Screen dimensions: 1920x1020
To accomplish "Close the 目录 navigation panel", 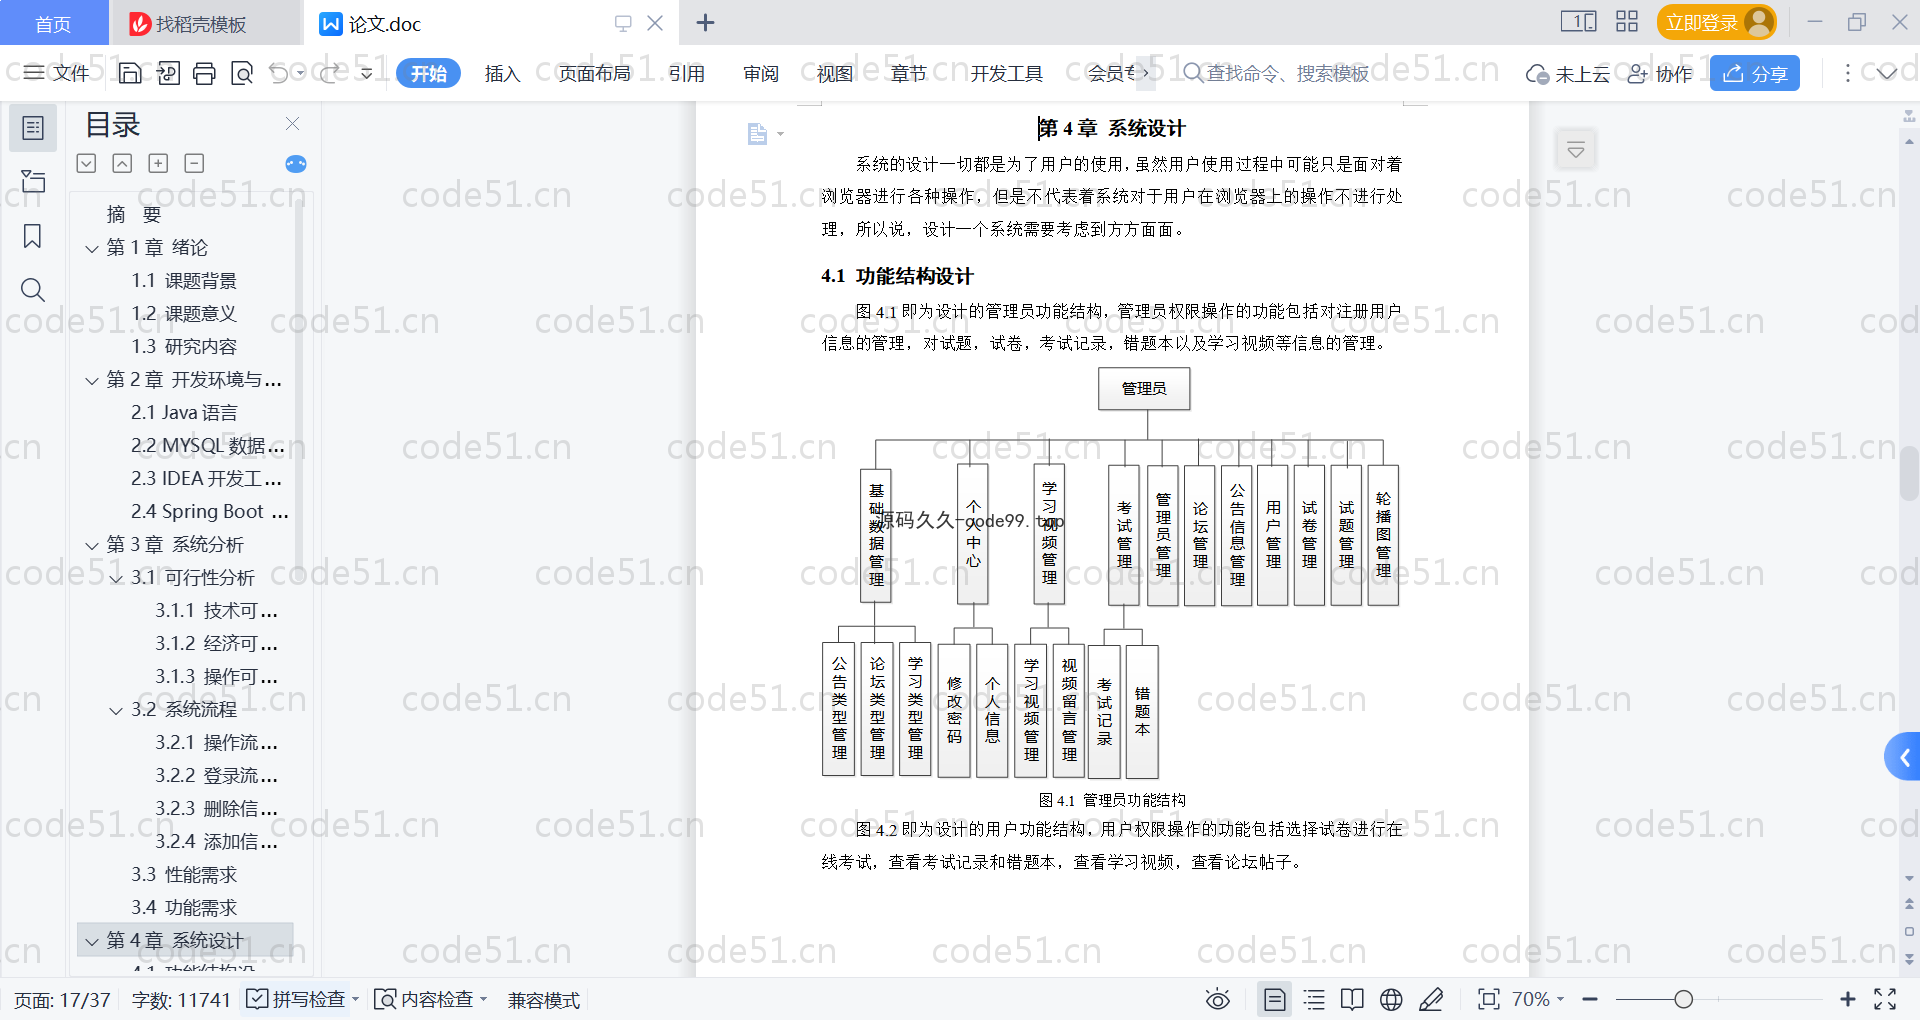I will 292,124.
